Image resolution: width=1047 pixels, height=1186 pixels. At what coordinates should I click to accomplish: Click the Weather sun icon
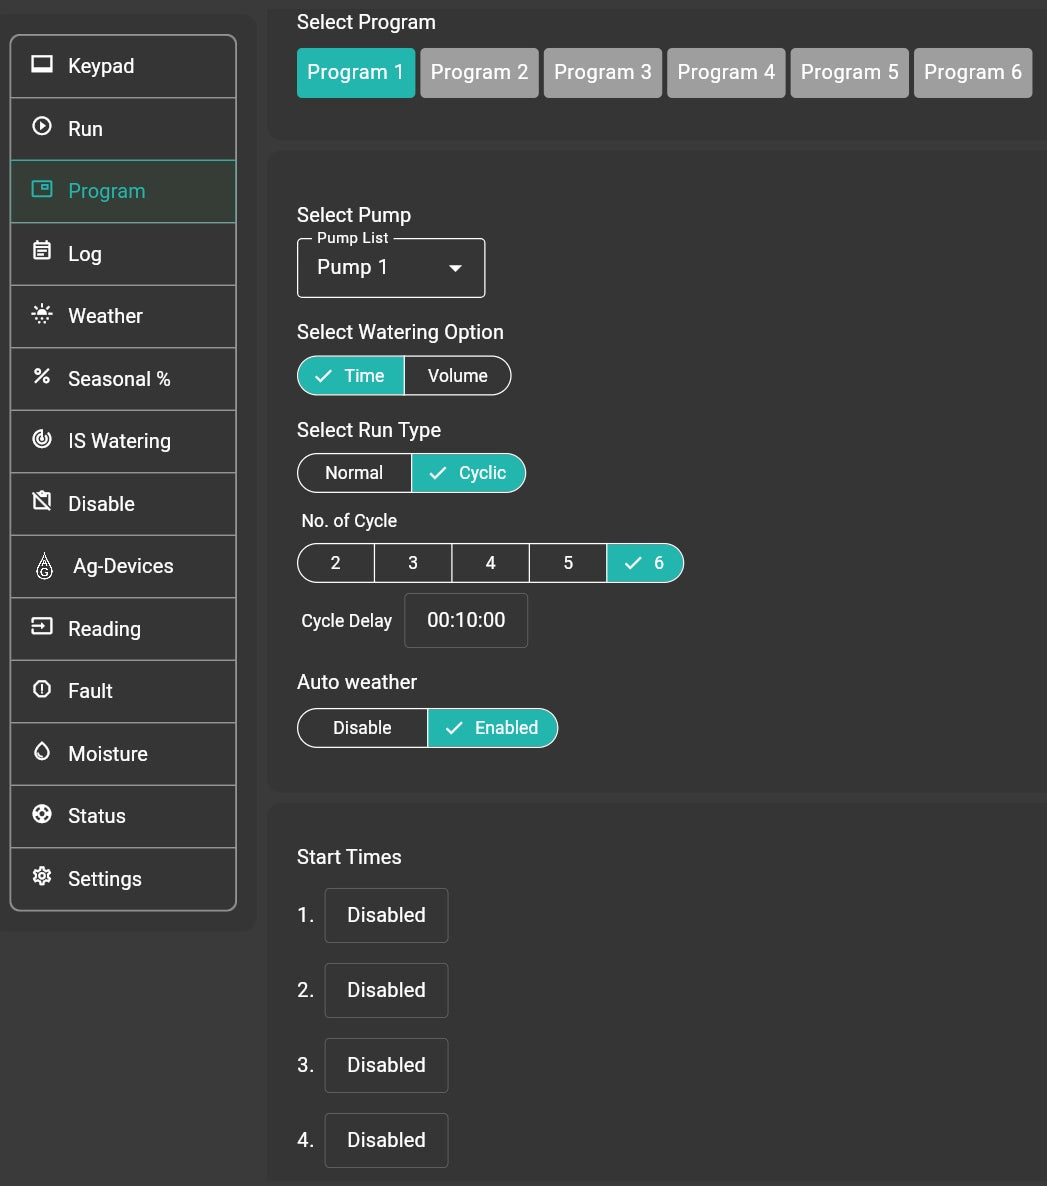click(x=42, y=315)
